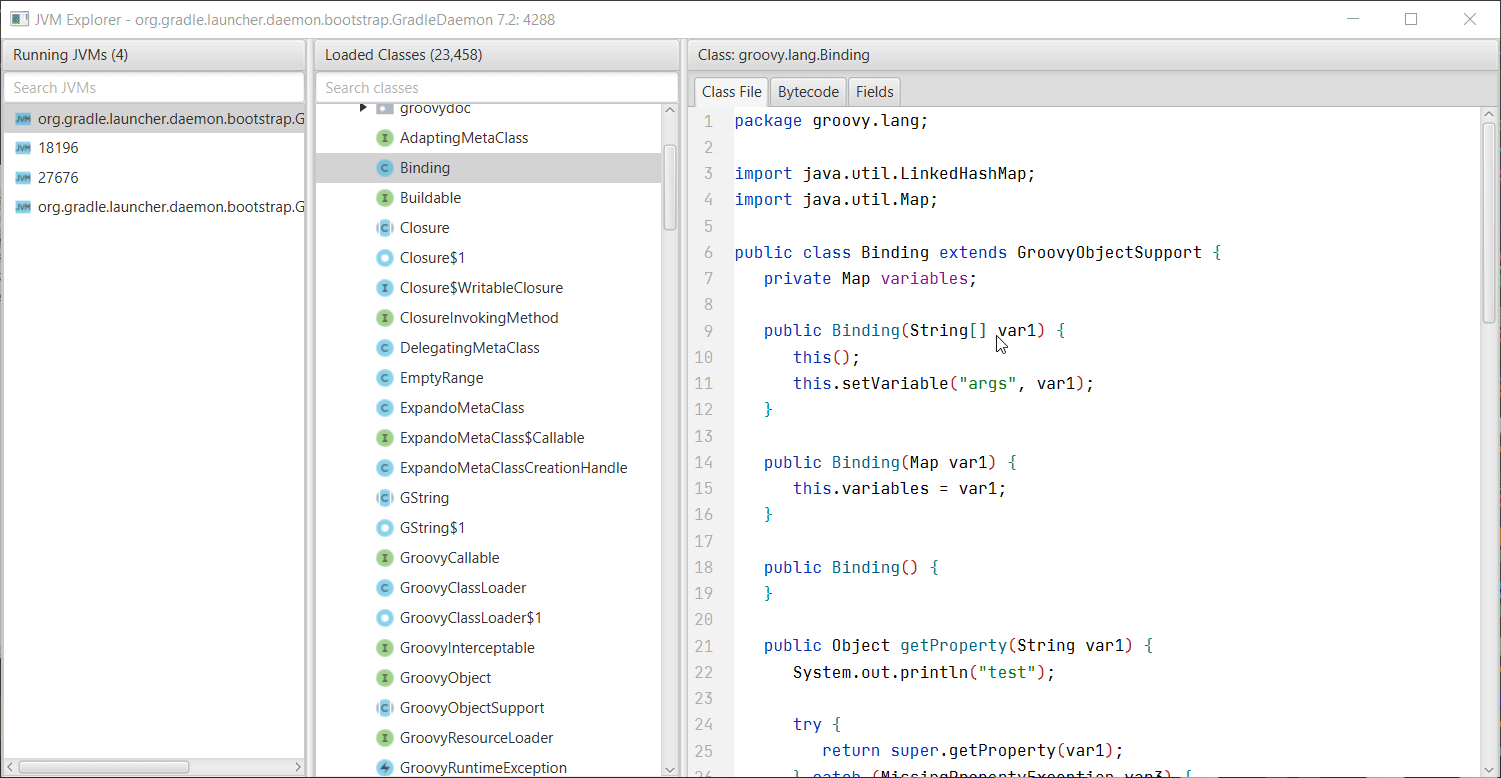This screenshot has width=1501, height=778.
Task: Click the class icon beside GroovyClassLoader
Action: pos(384,588)
